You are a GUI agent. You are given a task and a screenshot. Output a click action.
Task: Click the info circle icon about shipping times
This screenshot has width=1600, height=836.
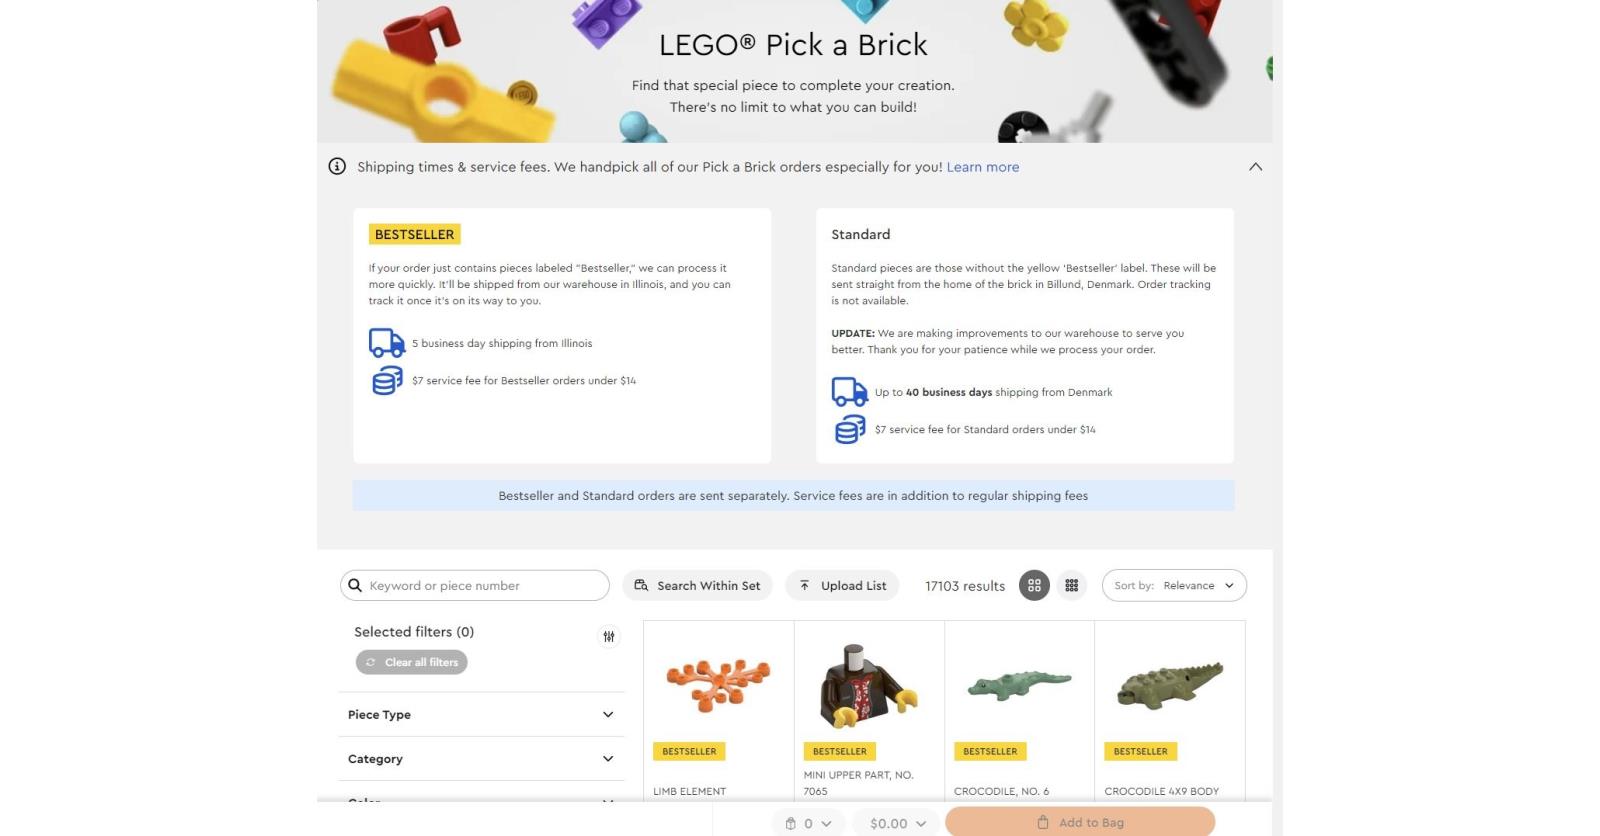pyautogui.click(x=337, y=167)
